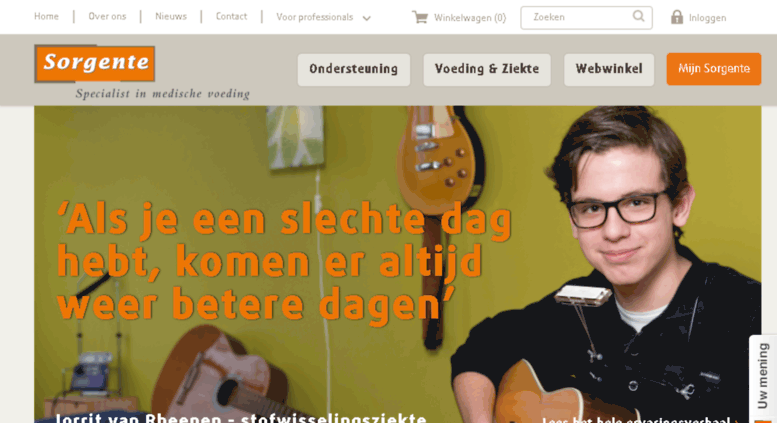The height and width of the screenshot is (423, 777).
Task: Open Winkelwagen (0) cart link
Action: click(x=470, y=18)
